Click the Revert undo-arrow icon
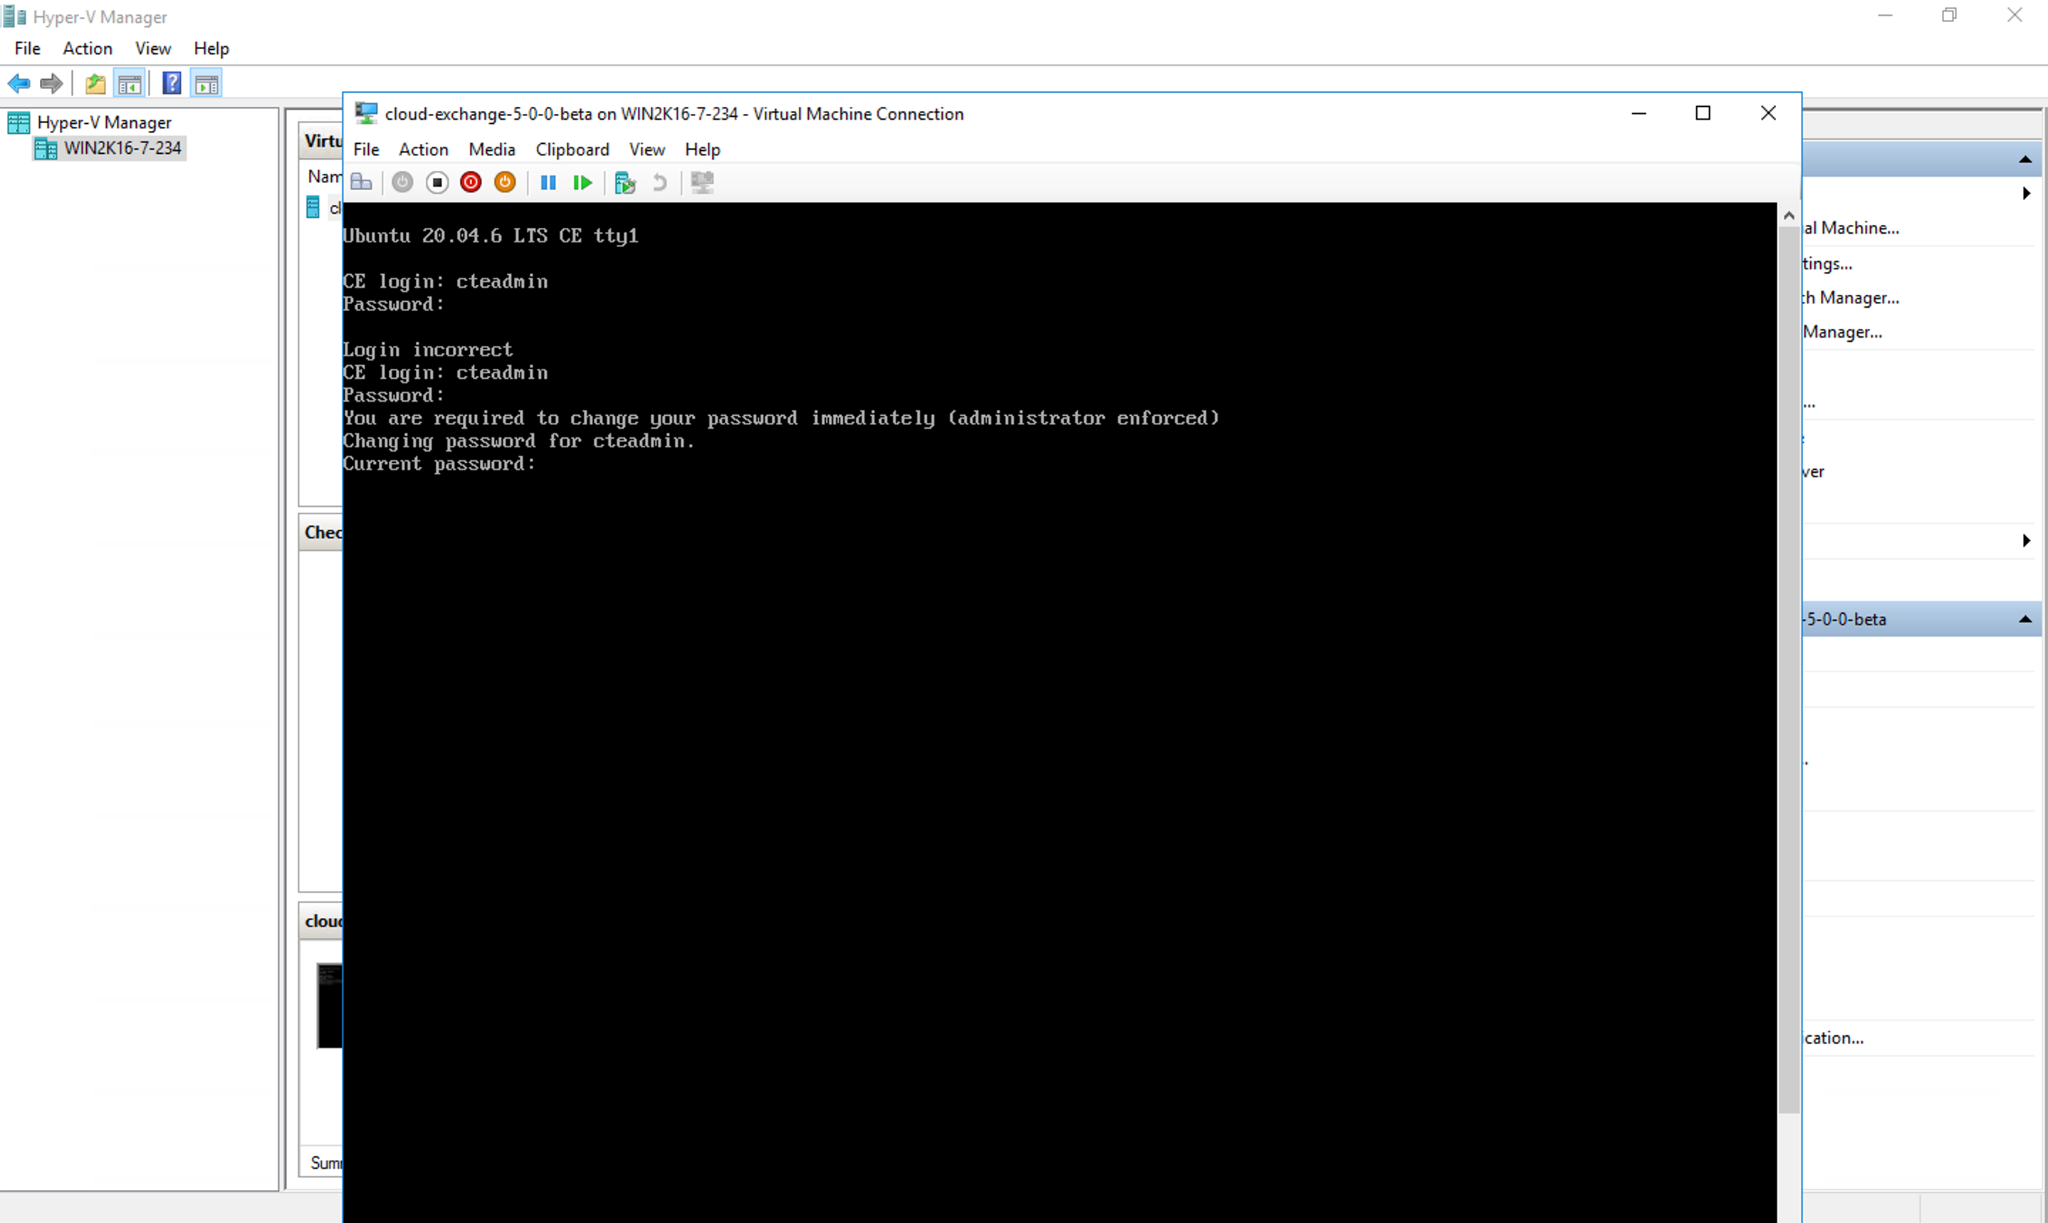This screenshot has width=2048, height=1223. (660, 182)
